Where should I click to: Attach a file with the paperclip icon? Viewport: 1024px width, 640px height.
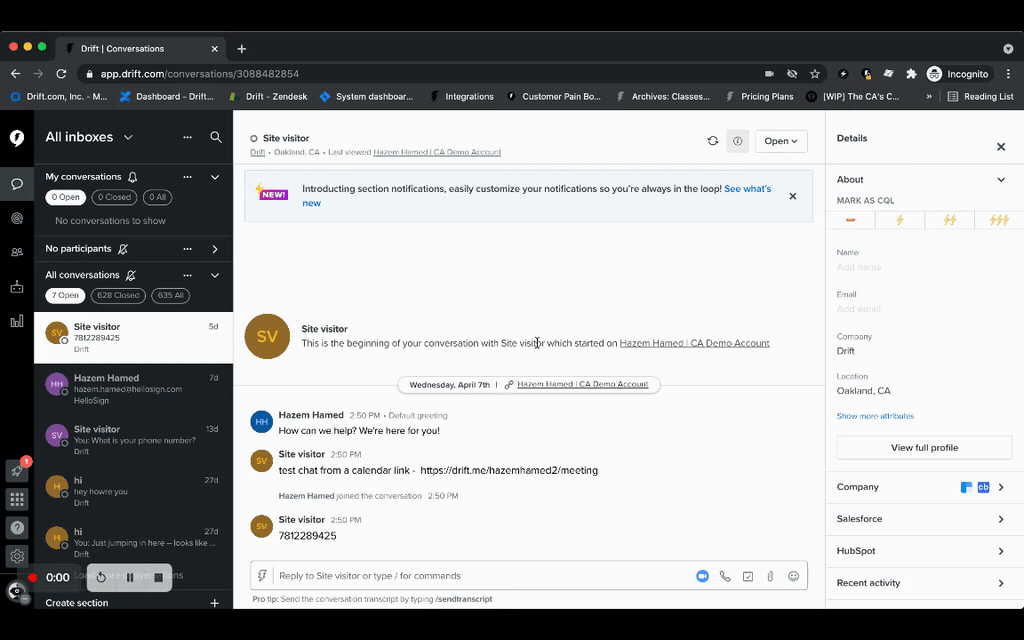click(x=771, y=576)
